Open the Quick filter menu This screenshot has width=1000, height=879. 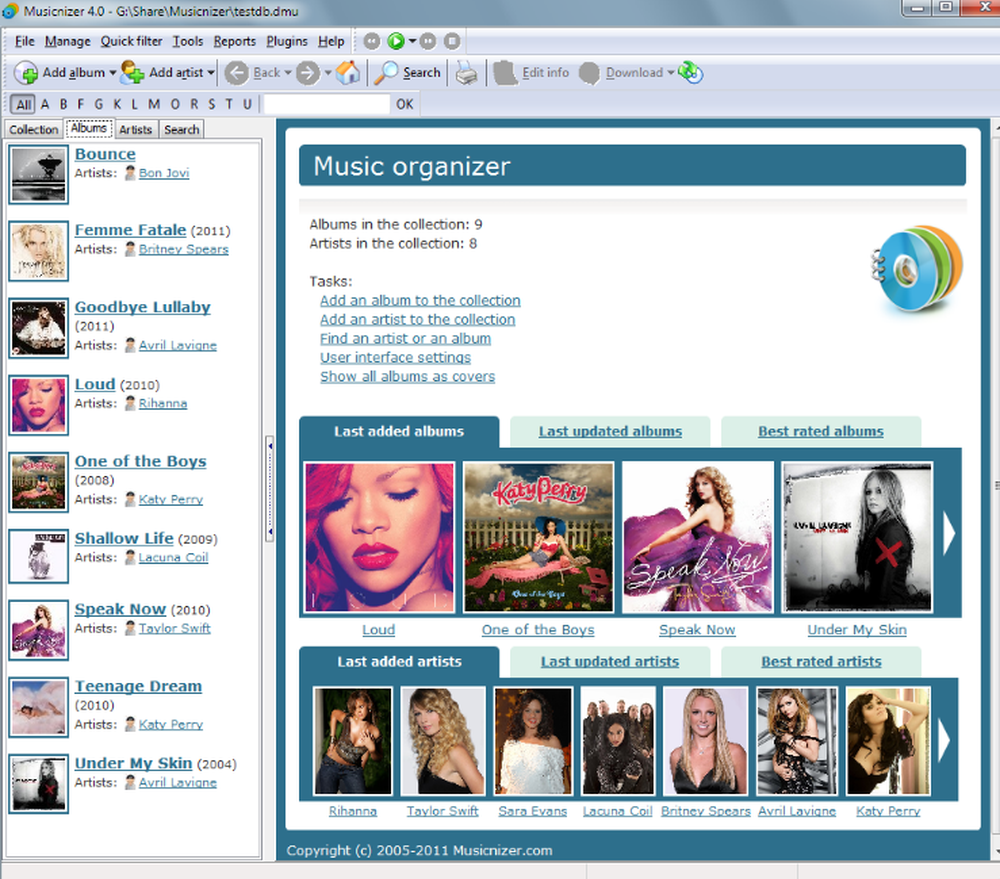coord(131,41)
